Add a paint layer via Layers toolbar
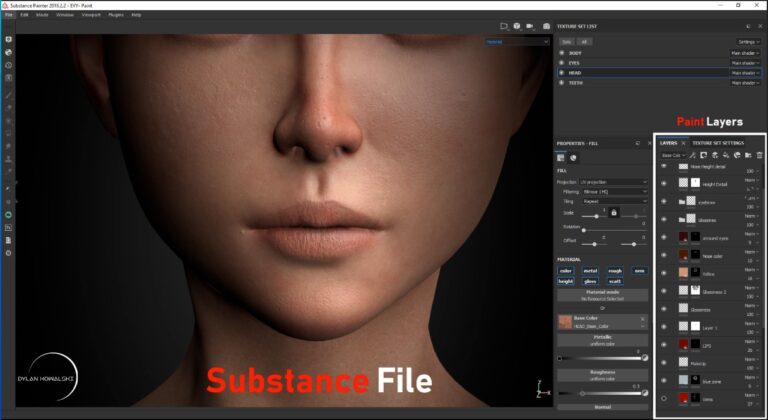Image resolution: width=768 pixels, height=420 pixels. [x=715, y=155]
